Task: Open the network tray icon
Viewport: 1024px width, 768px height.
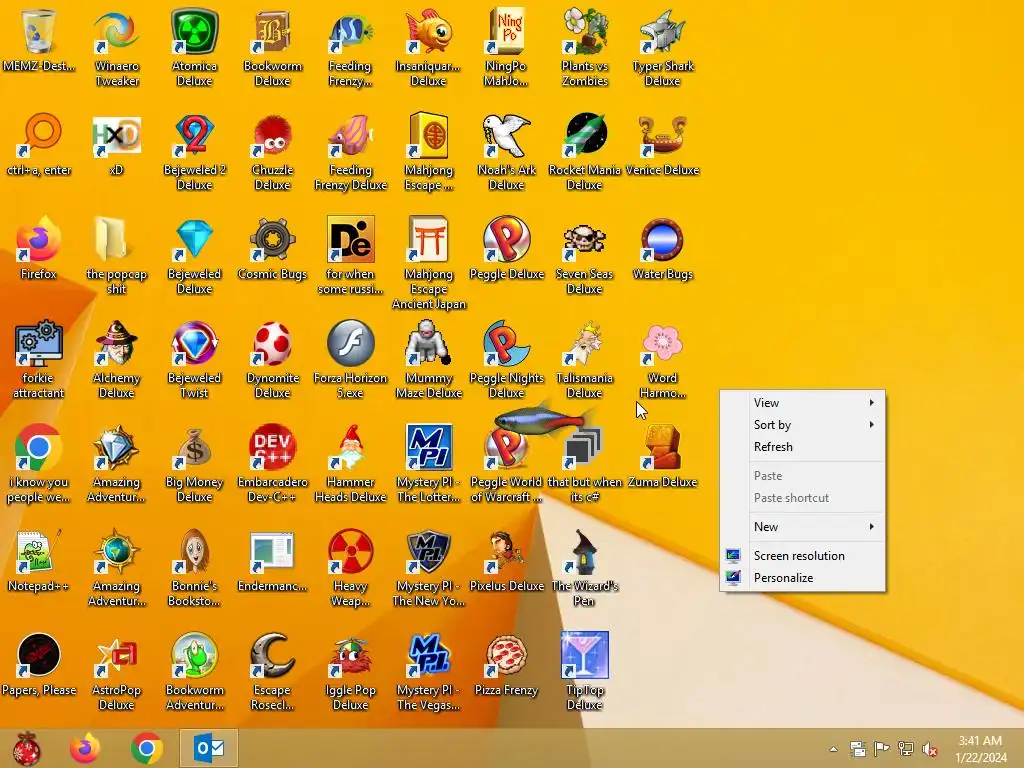Action: pos(906,749)
